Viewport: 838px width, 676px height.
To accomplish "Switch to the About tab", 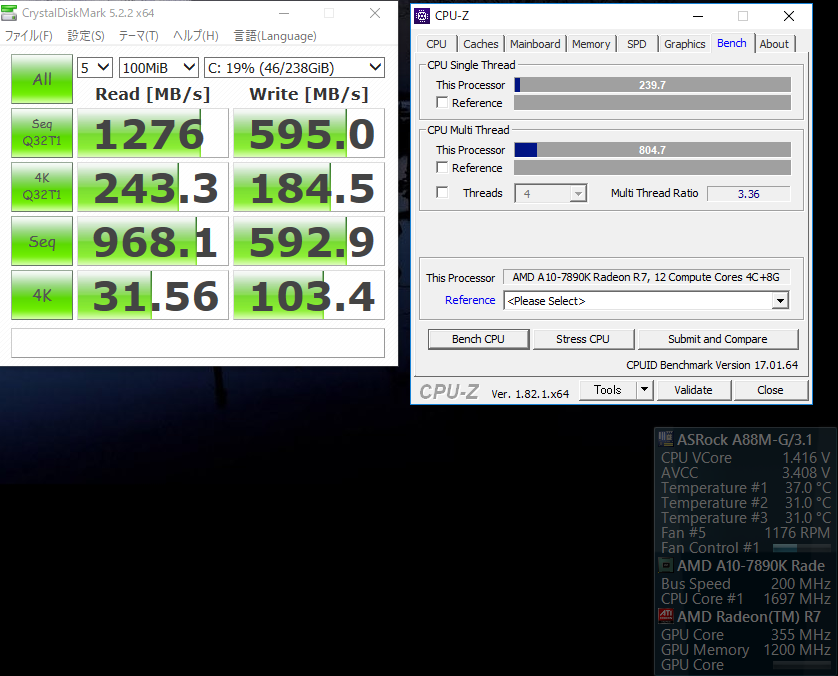I will (774, 44).
